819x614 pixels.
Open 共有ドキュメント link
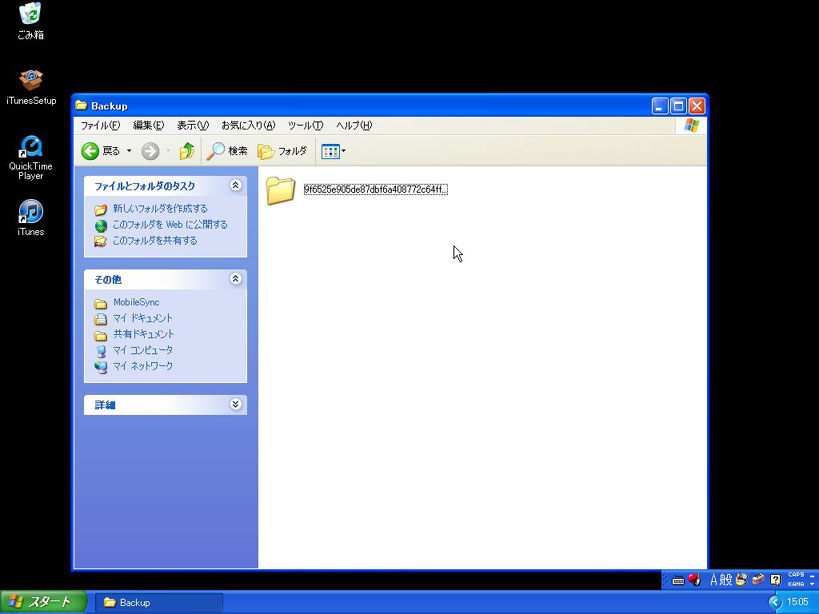tap(144, 334)
